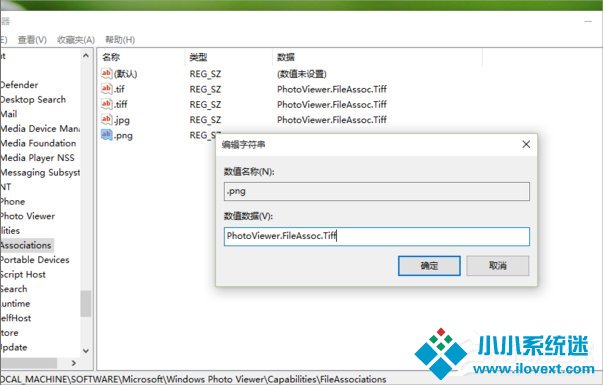Select the Defender key in the tree

tap(19, 85)
